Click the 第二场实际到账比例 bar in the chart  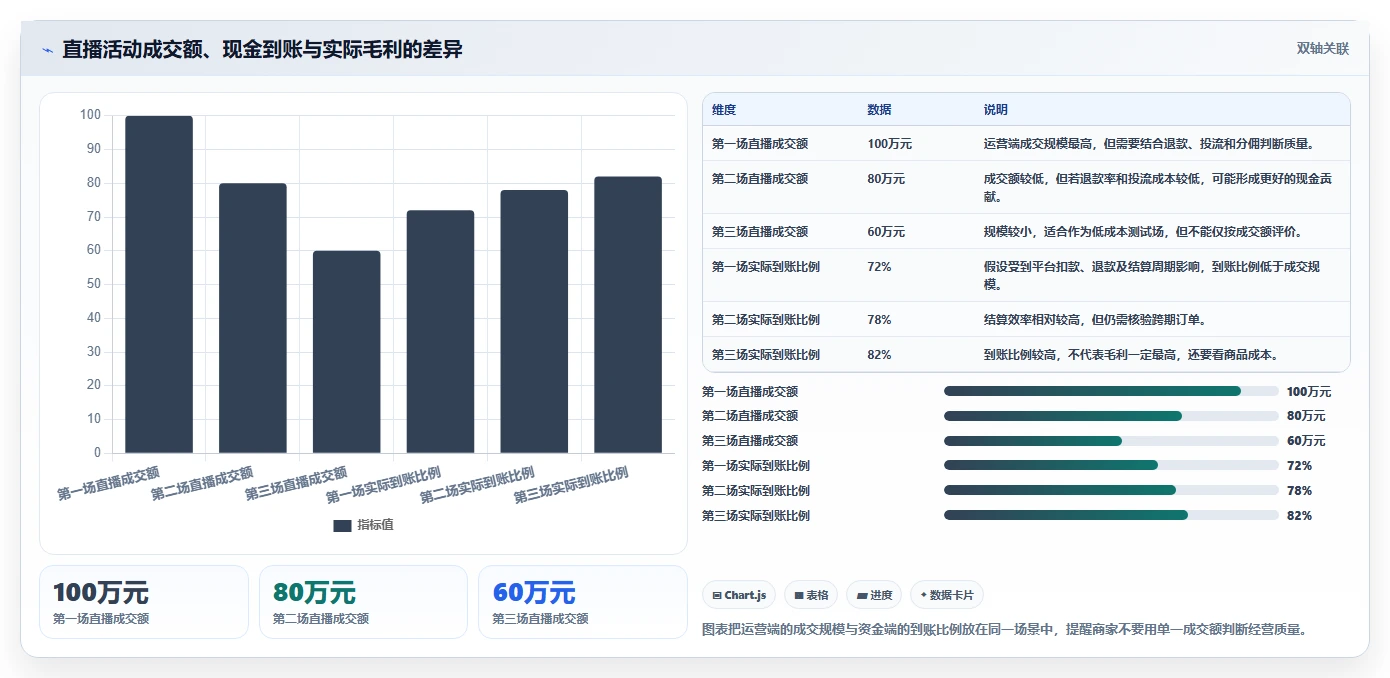(x=534, y=322)
